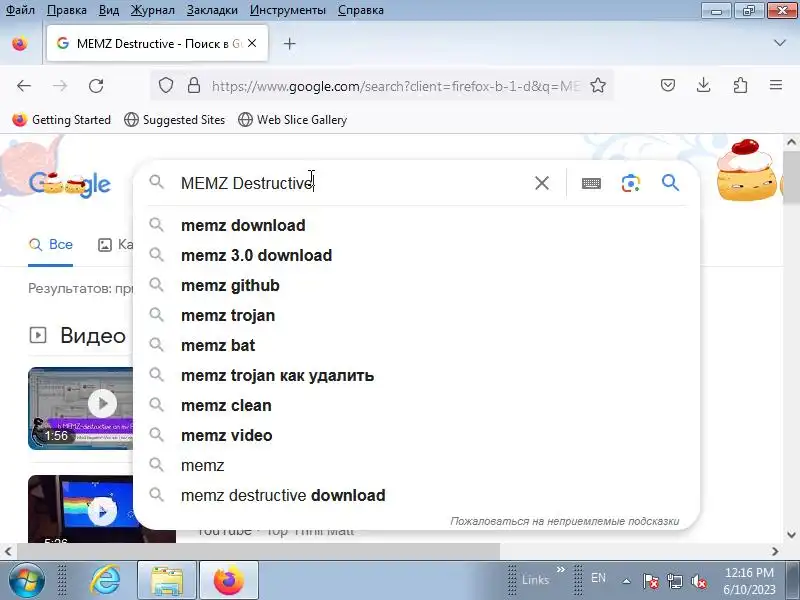Choose suggestion memz bat
This screenshot has height=600, width=800.
coord(416,345)
